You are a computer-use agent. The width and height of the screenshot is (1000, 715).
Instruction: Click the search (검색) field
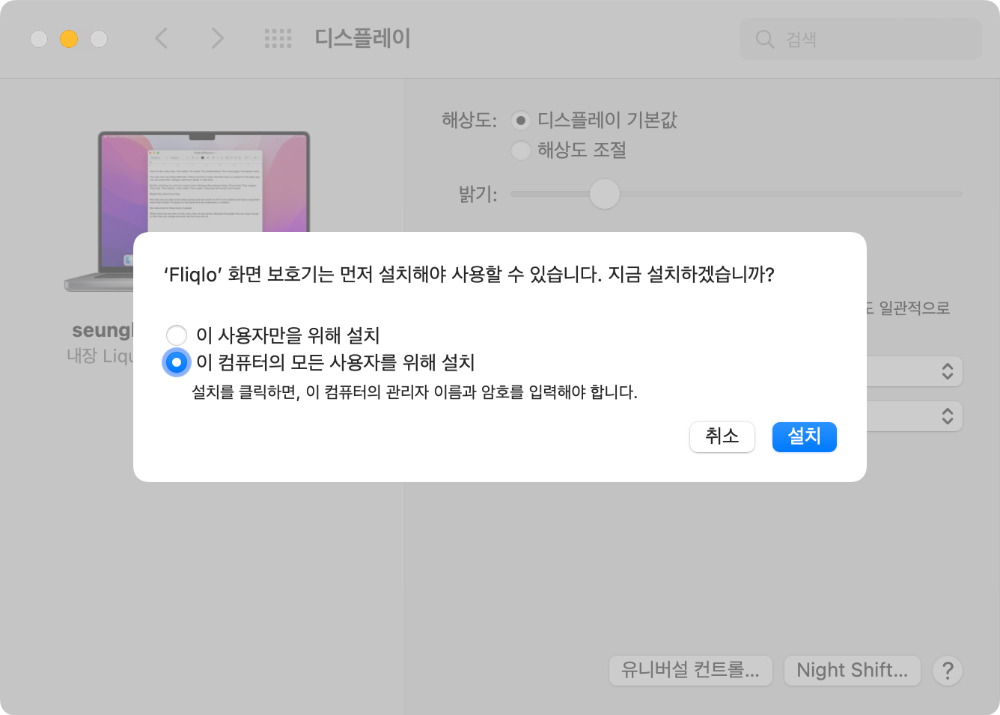pyautogui.click(x=860, y=39)
